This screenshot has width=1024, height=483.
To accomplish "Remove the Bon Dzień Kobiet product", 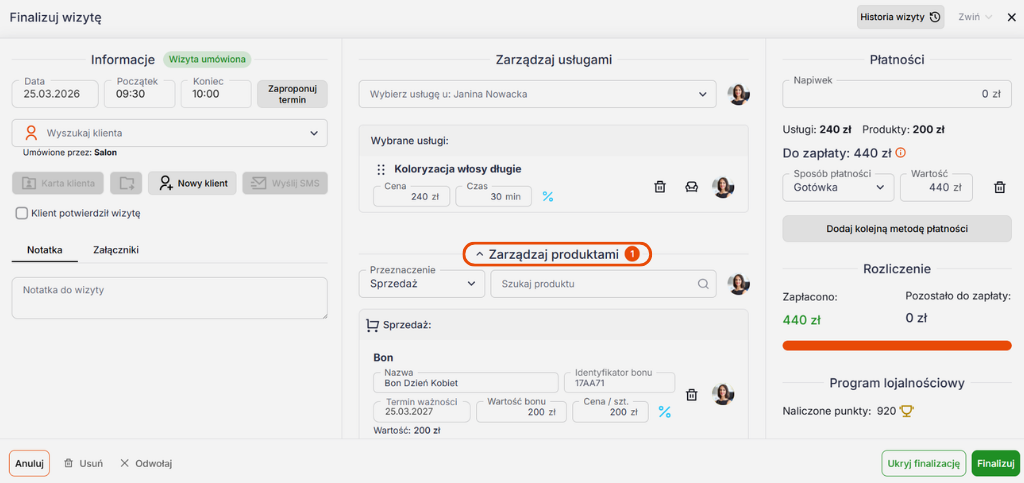I will 691,394.
